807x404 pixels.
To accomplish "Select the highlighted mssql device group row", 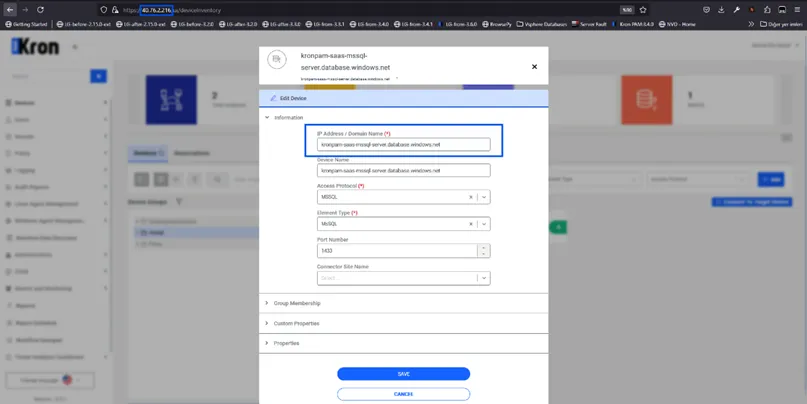I will pos(196,233).
